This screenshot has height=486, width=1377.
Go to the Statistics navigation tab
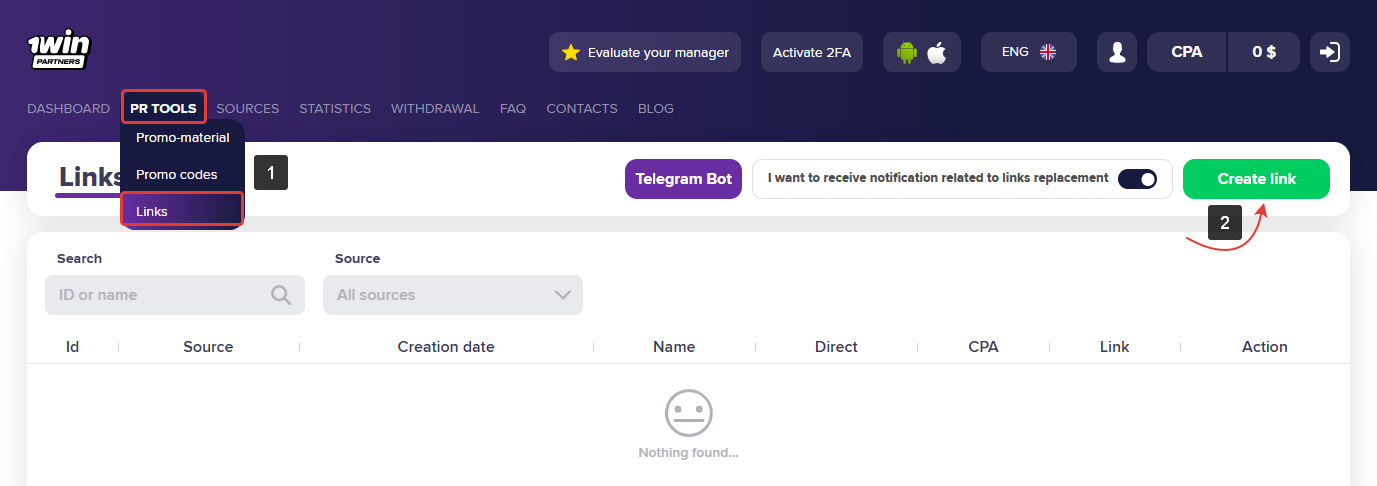coord(335,108)
